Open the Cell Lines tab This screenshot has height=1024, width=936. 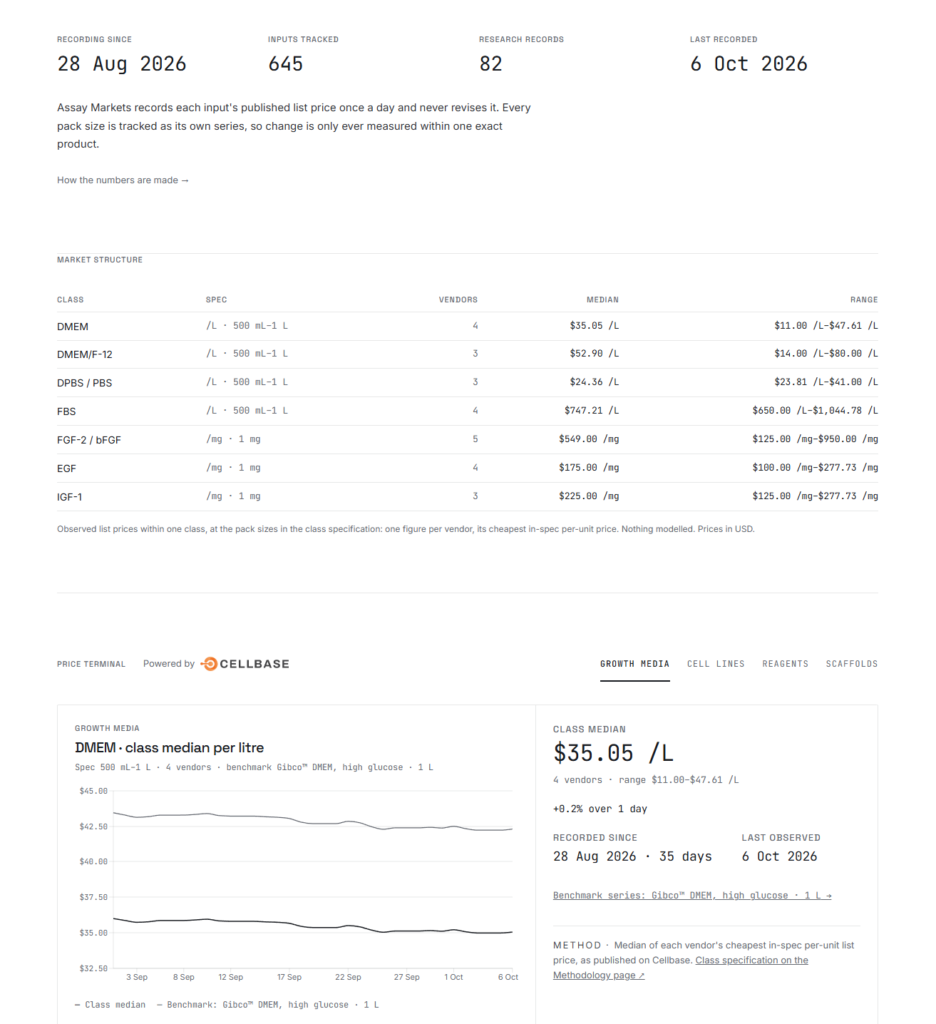[716, 664]
